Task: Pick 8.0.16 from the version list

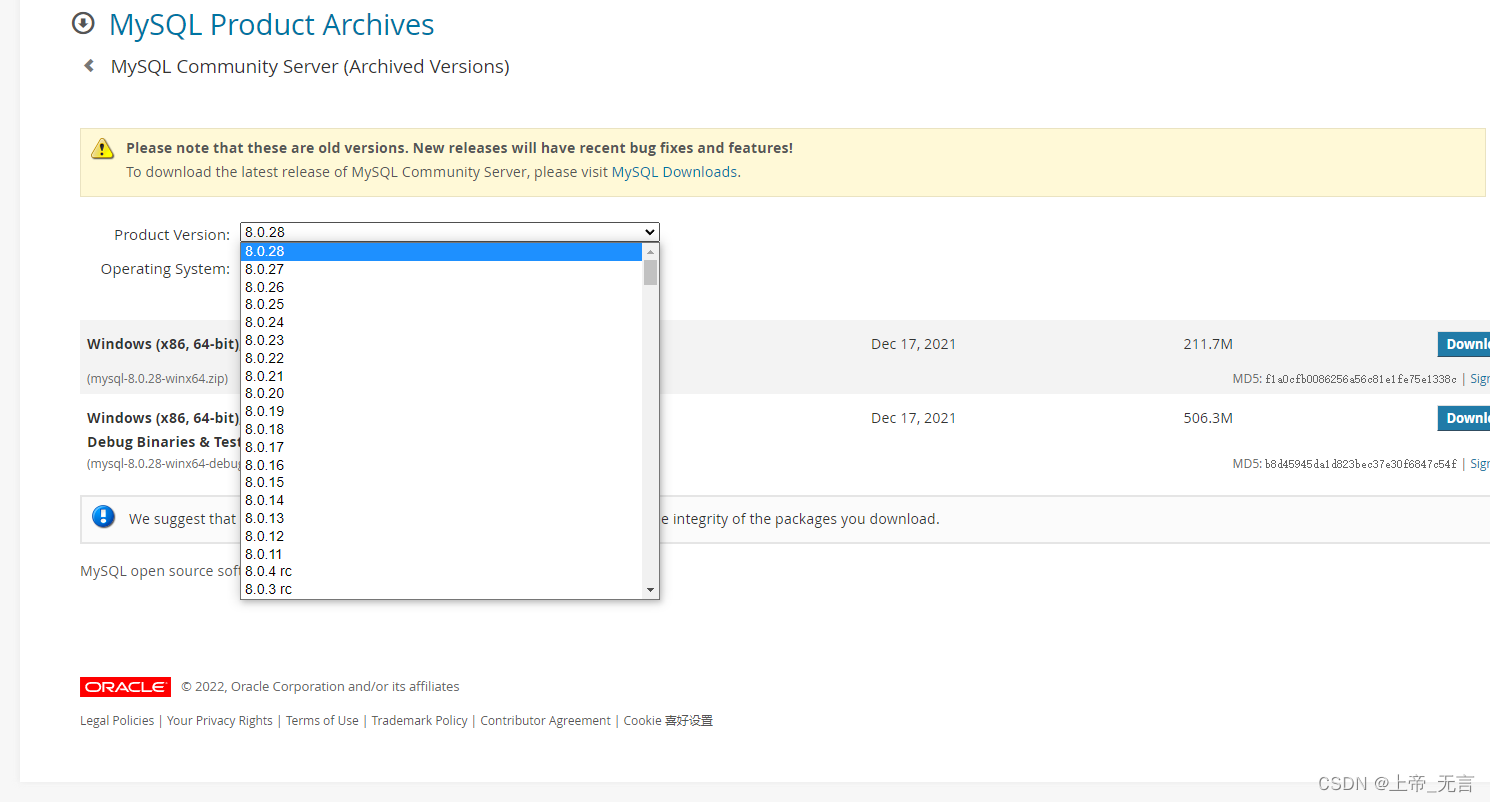Action: [x=441, y=465]
